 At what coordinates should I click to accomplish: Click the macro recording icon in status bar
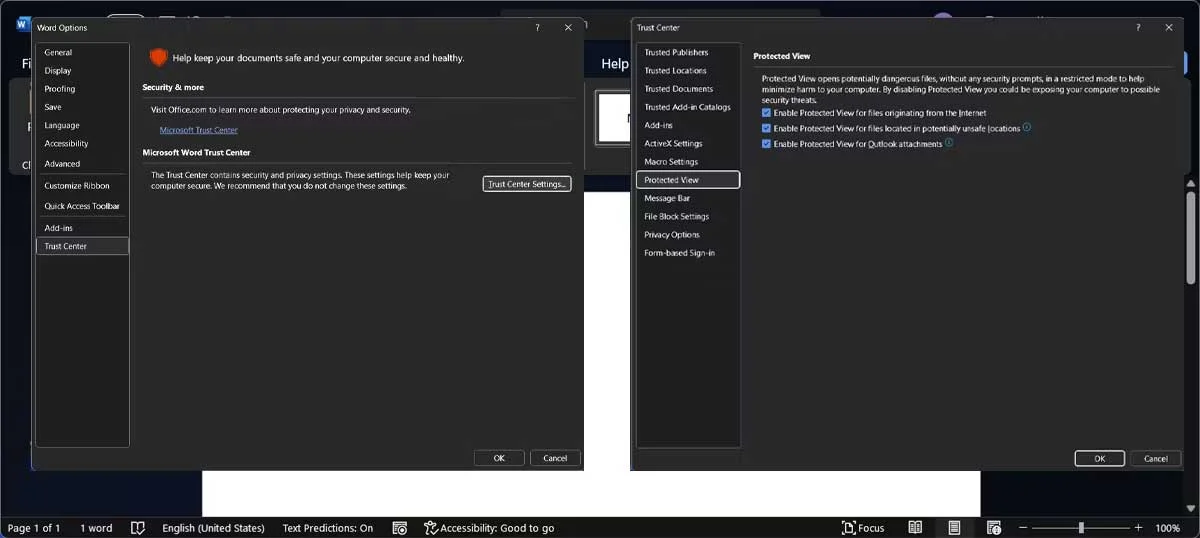399,528
